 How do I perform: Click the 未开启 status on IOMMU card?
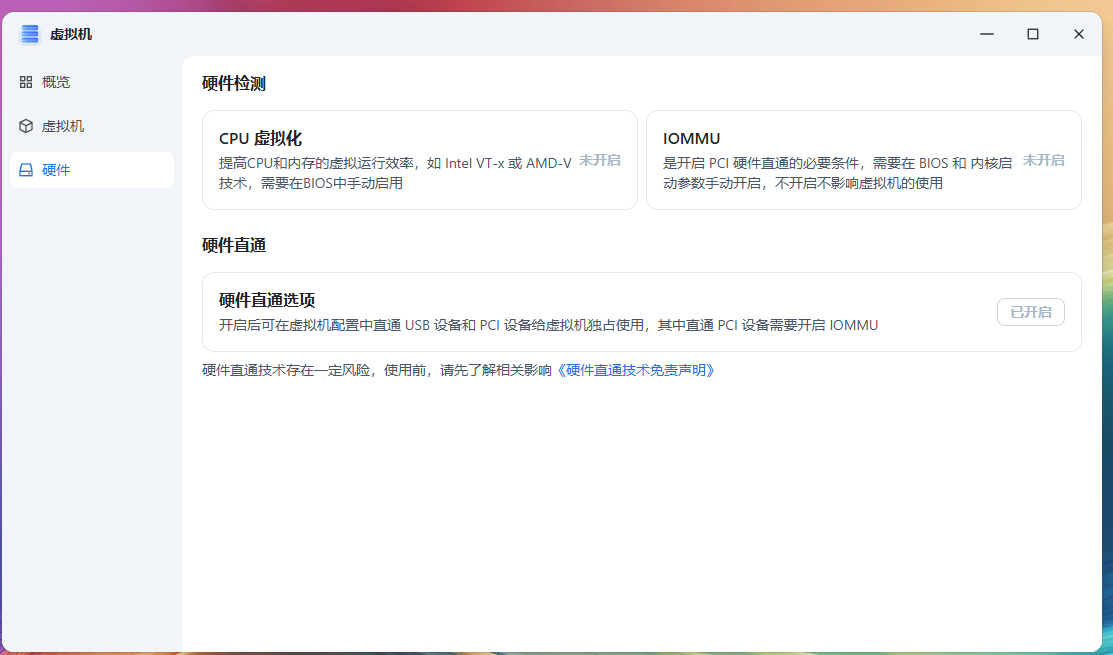[1043, 160]
